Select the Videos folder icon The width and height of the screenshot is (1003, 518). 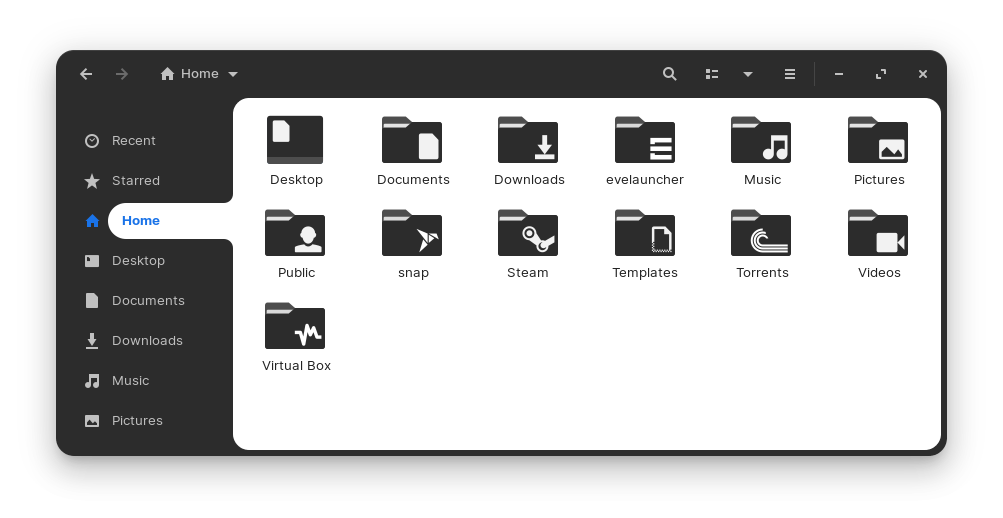(878, 233)
